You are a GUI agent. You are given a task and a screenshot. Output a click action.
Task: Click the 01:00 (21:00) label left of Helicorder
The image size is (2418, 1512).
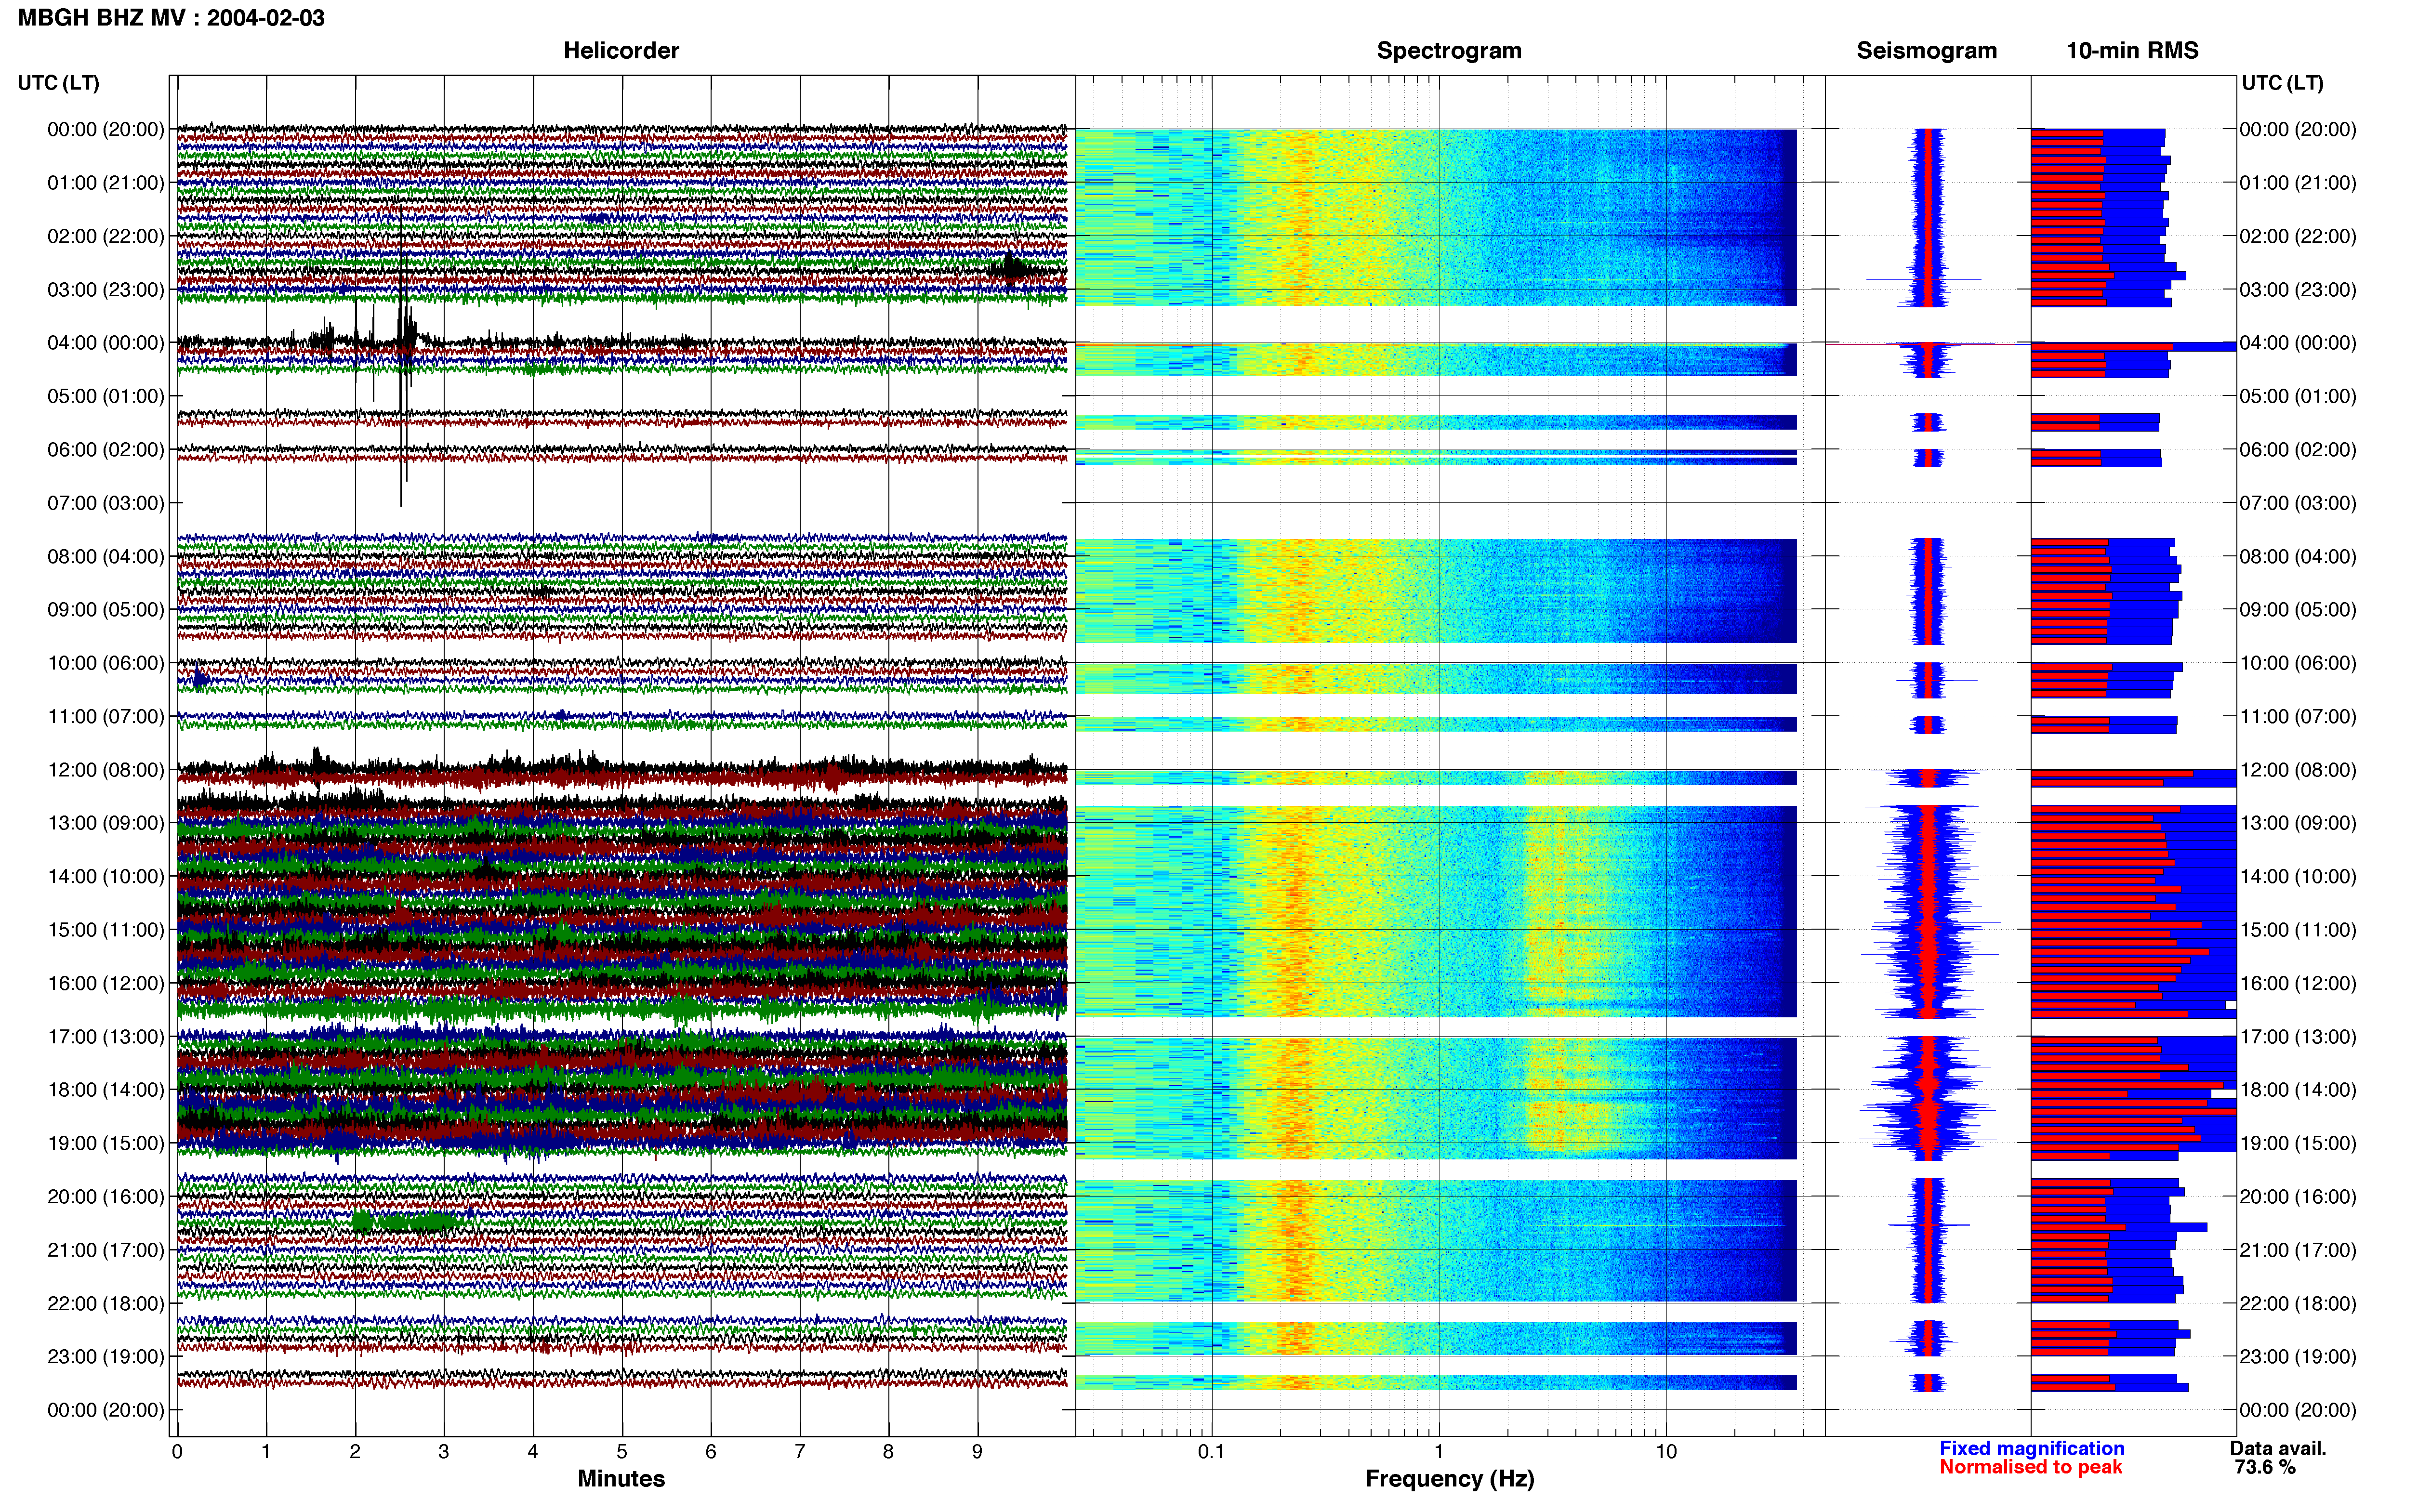(106, 183)
